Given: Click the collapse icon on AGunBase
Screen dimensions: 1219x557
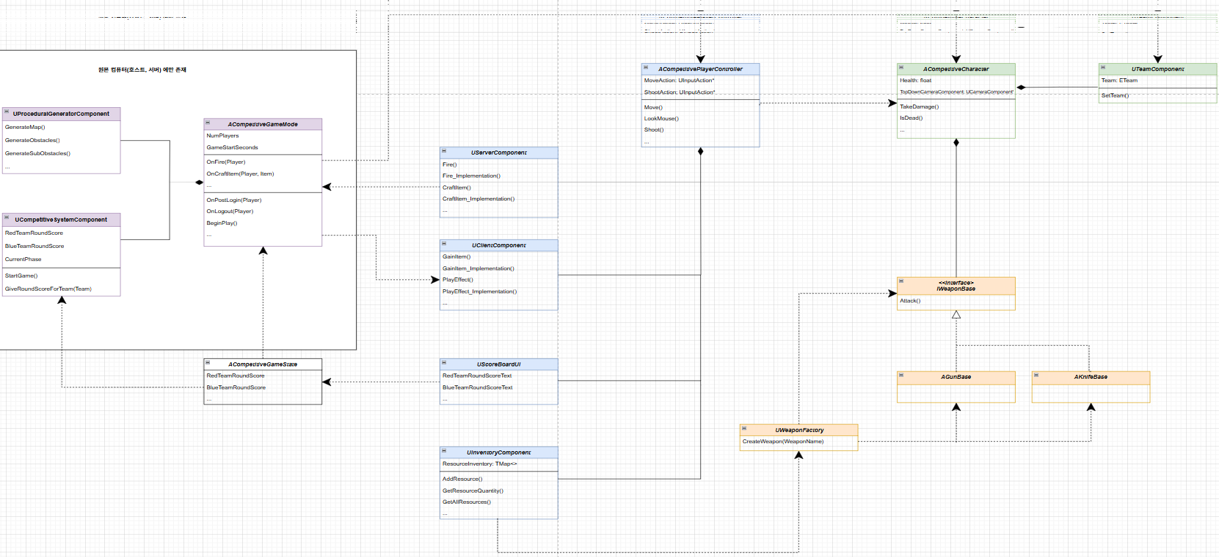Looking at the screenshot, I should tap(903, 377).
